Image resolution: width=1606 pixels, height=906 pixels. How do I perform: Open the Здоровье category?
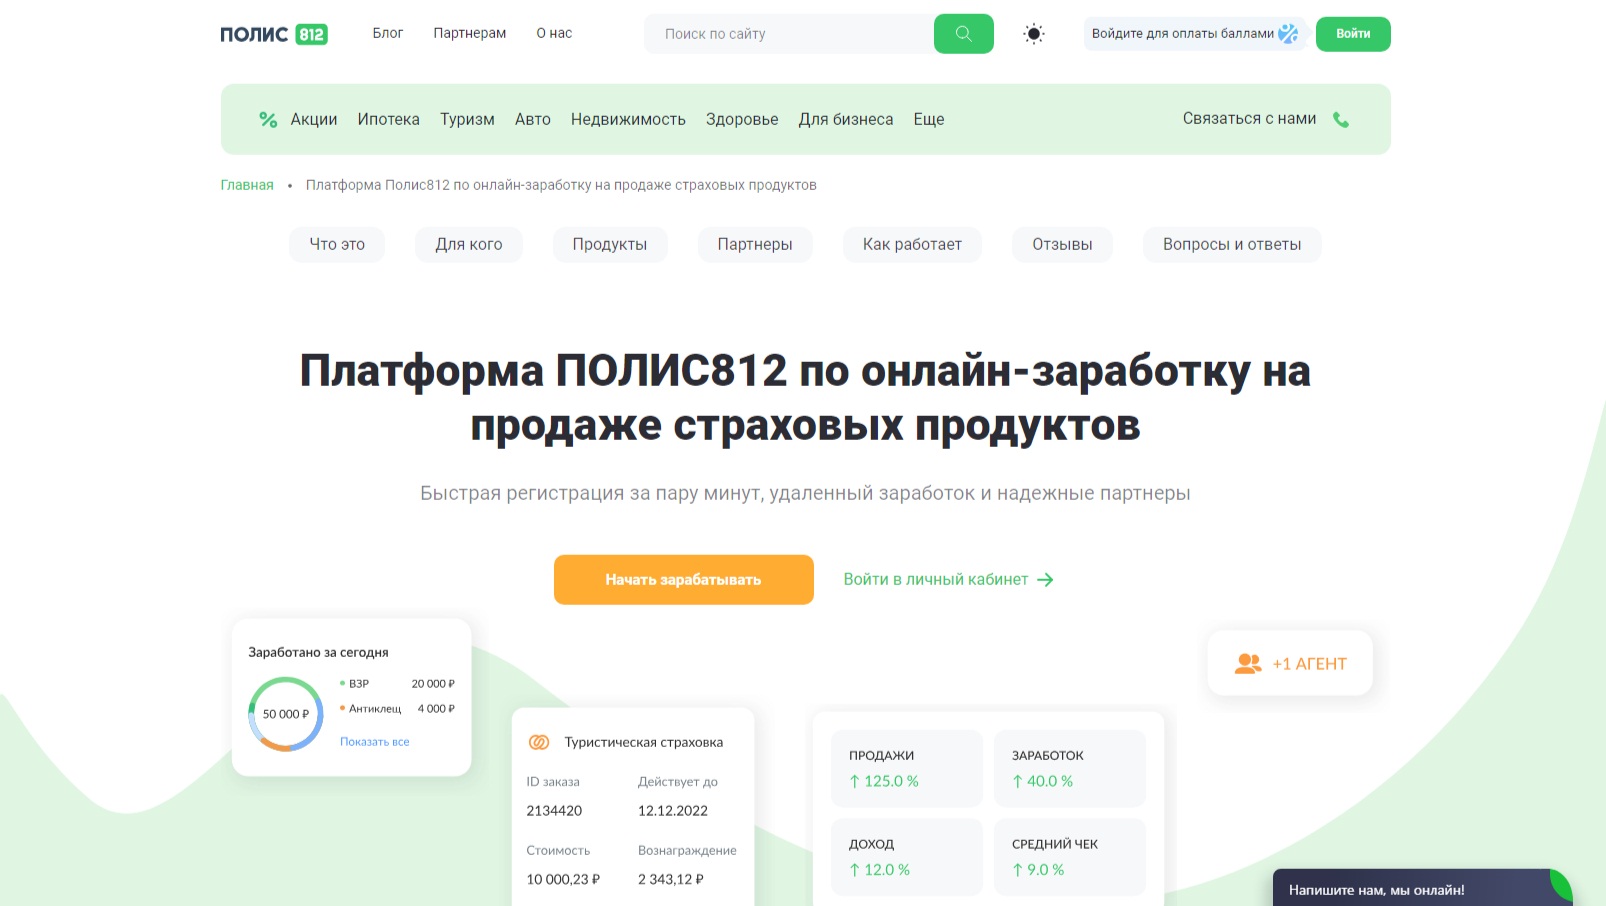742,119
